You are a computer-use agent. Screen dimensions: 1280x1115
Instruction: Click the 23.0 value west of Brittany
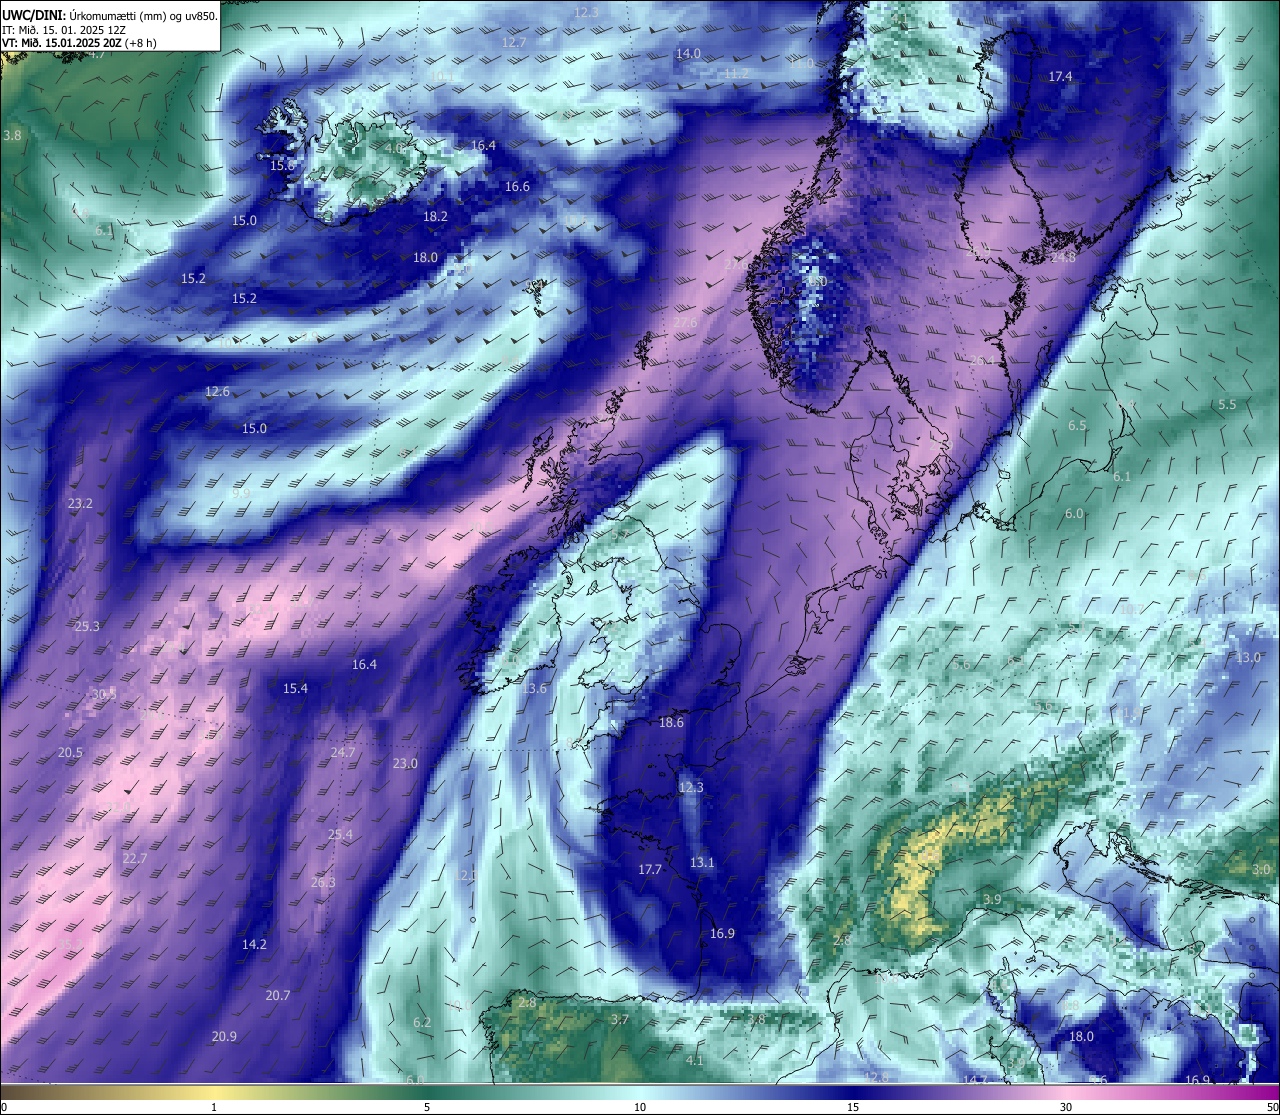[x=405, y=764]
